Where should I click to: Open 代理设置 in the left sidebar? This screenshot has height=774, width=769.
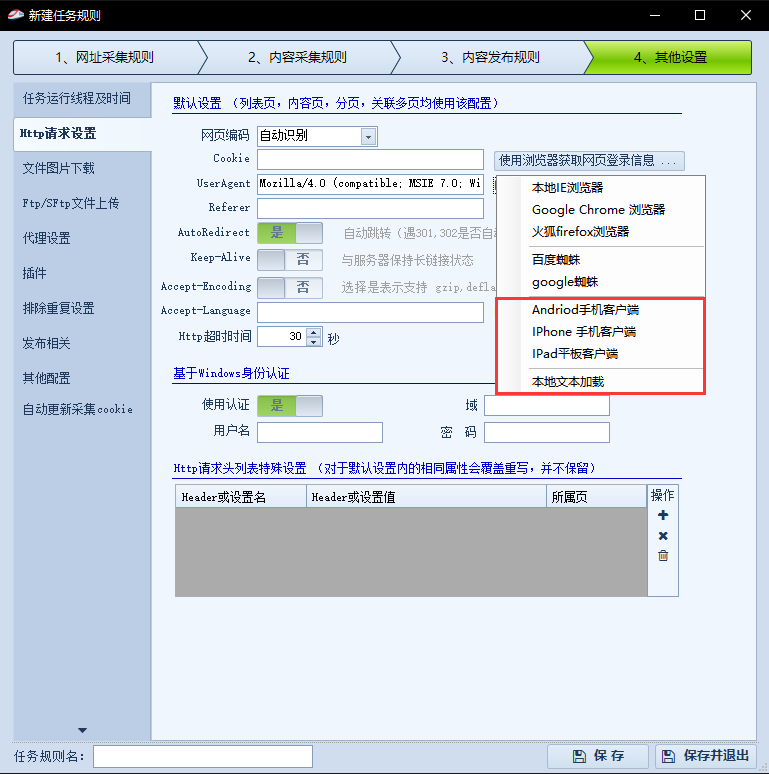pos(47,238)
